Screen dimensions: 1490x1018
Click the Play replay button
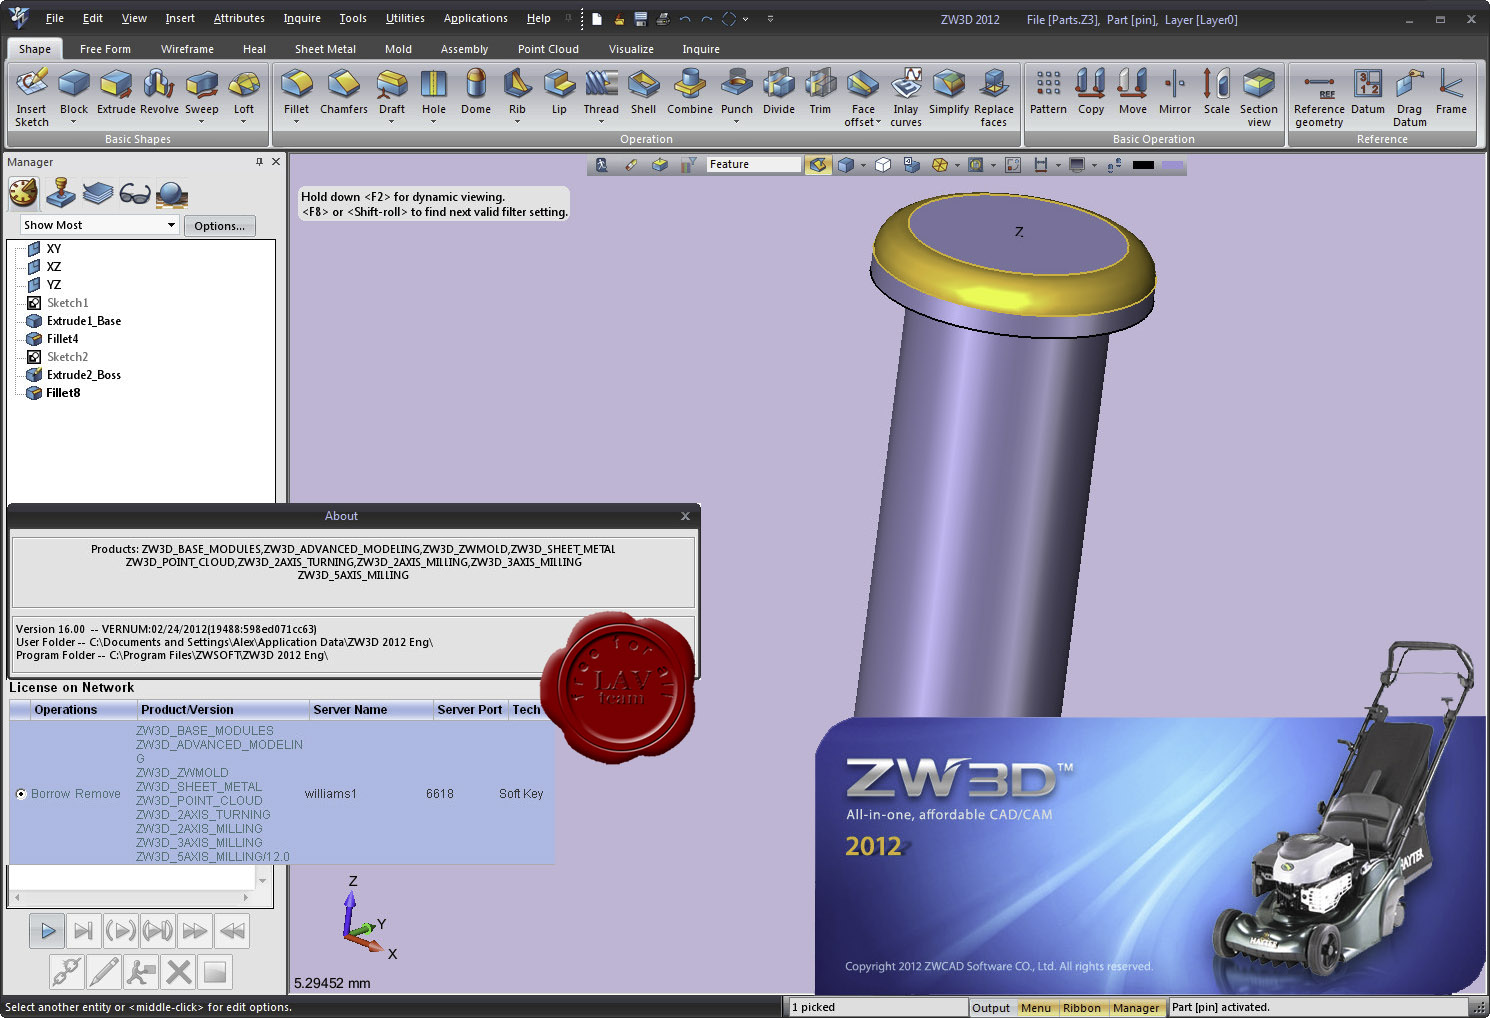tap(47, 931)
